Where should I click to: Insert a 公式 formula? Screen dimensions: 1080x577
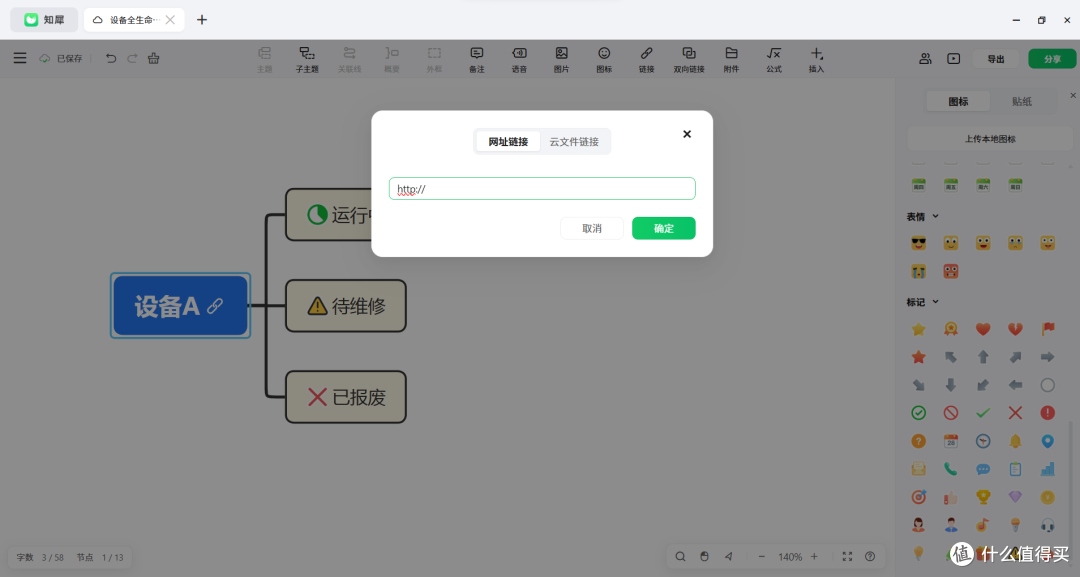pos(774,60)
